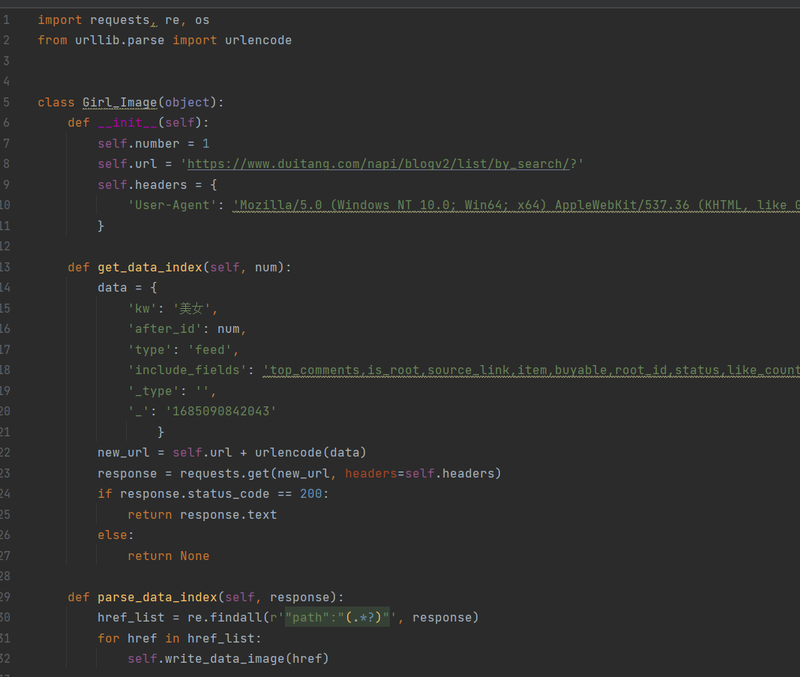
Task: Click the class name Girl_Image
Action: click(120, 103)
